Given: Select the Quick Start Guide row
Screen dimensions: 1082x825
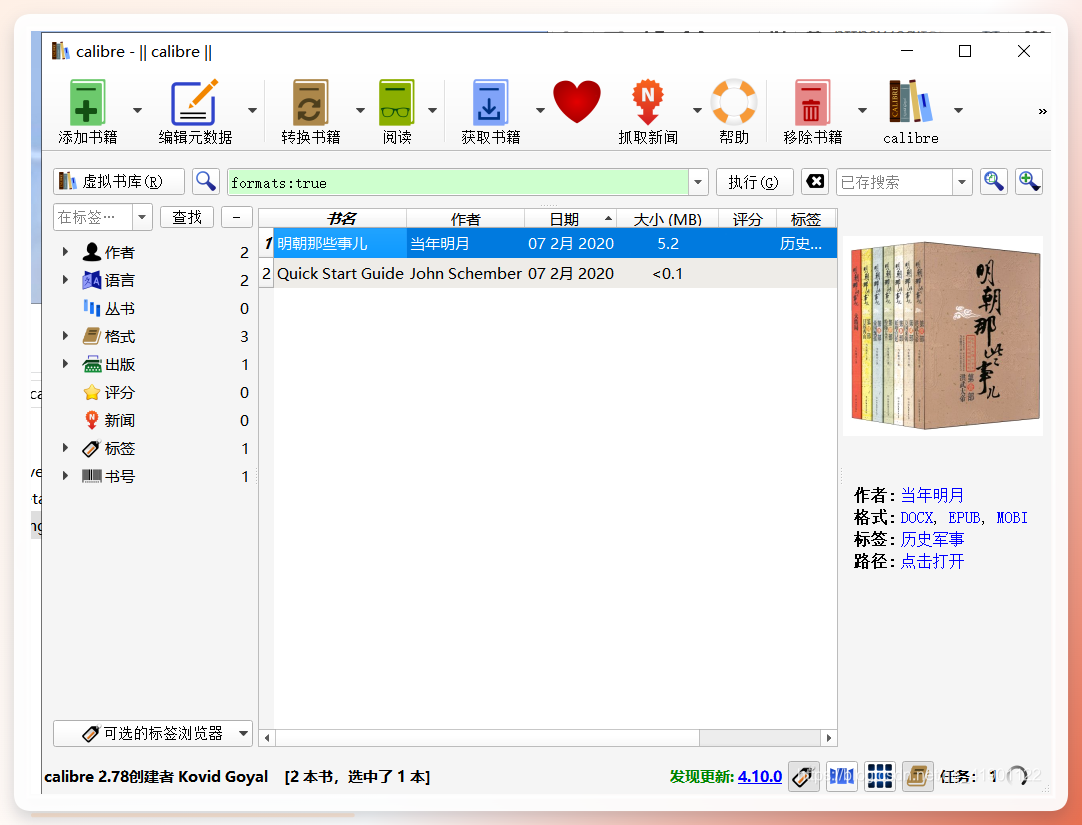Looking at the screenshot, I should click(x=548, y=273).
